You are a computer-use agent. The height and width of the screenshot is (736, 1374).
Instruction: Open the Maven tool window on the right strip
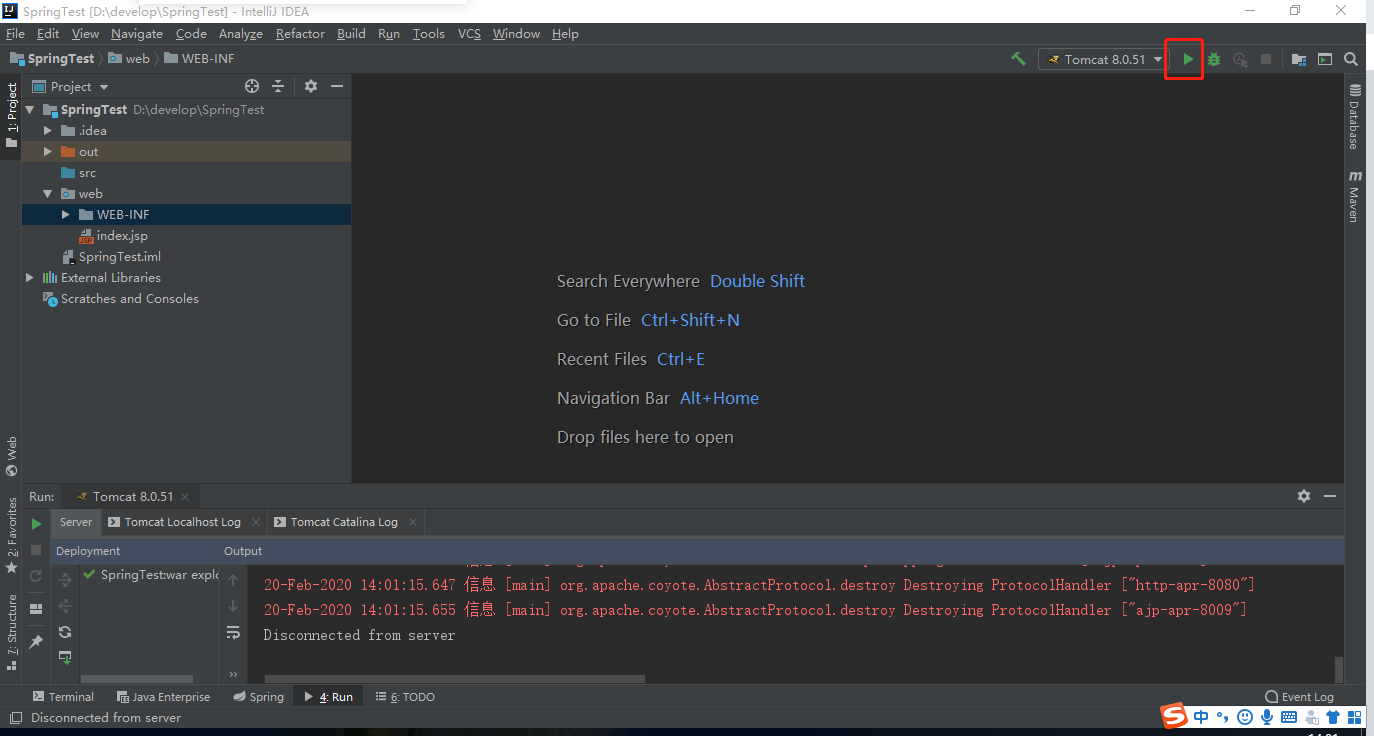click(1354, 196)
